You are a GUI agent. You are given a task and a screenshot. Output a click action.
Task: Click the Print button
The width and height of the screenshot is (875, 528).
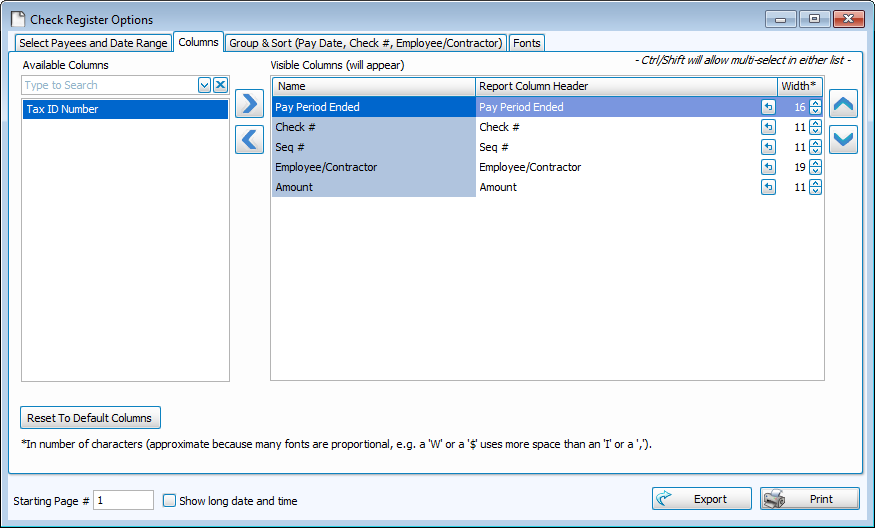click(810, 499)
